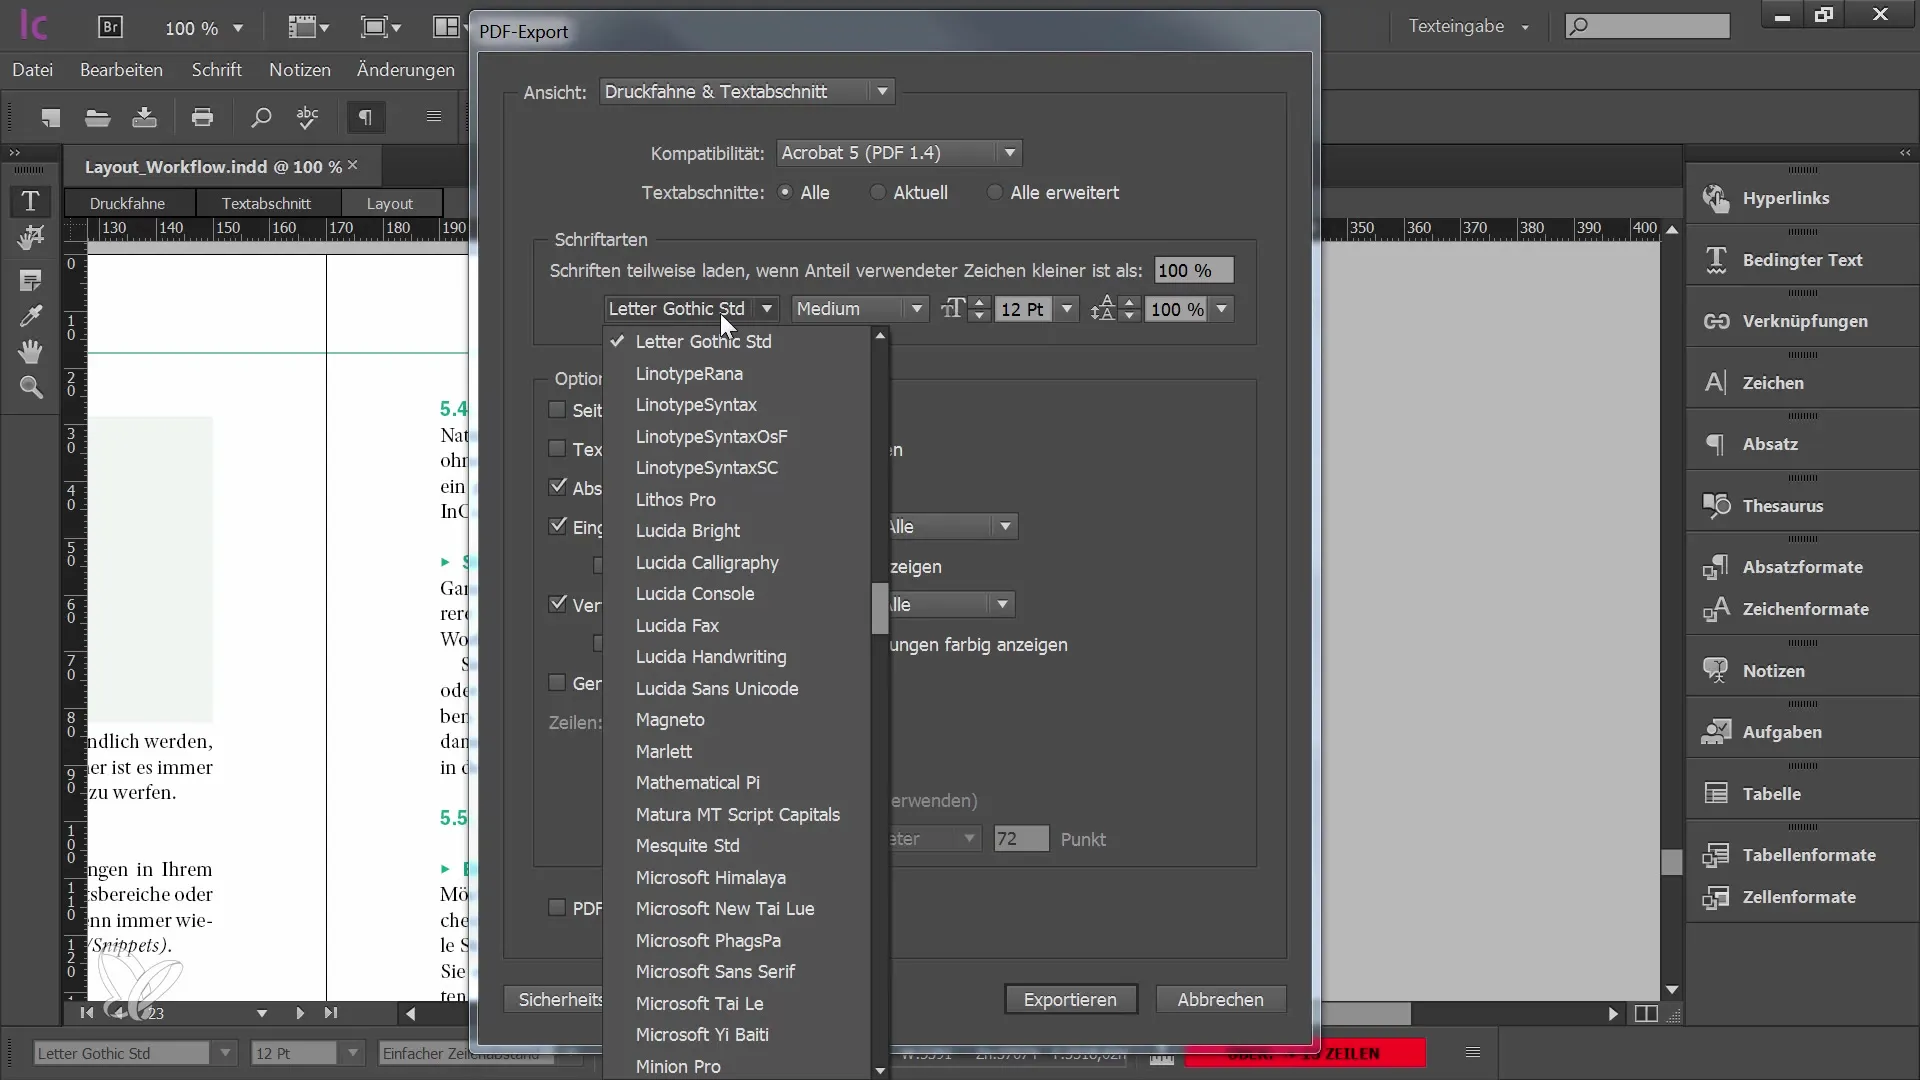Select Lucida Calligraphy from font list
Image resolution: width=1920 pixels, height=1080 pixels.
(x=708, y=562)
